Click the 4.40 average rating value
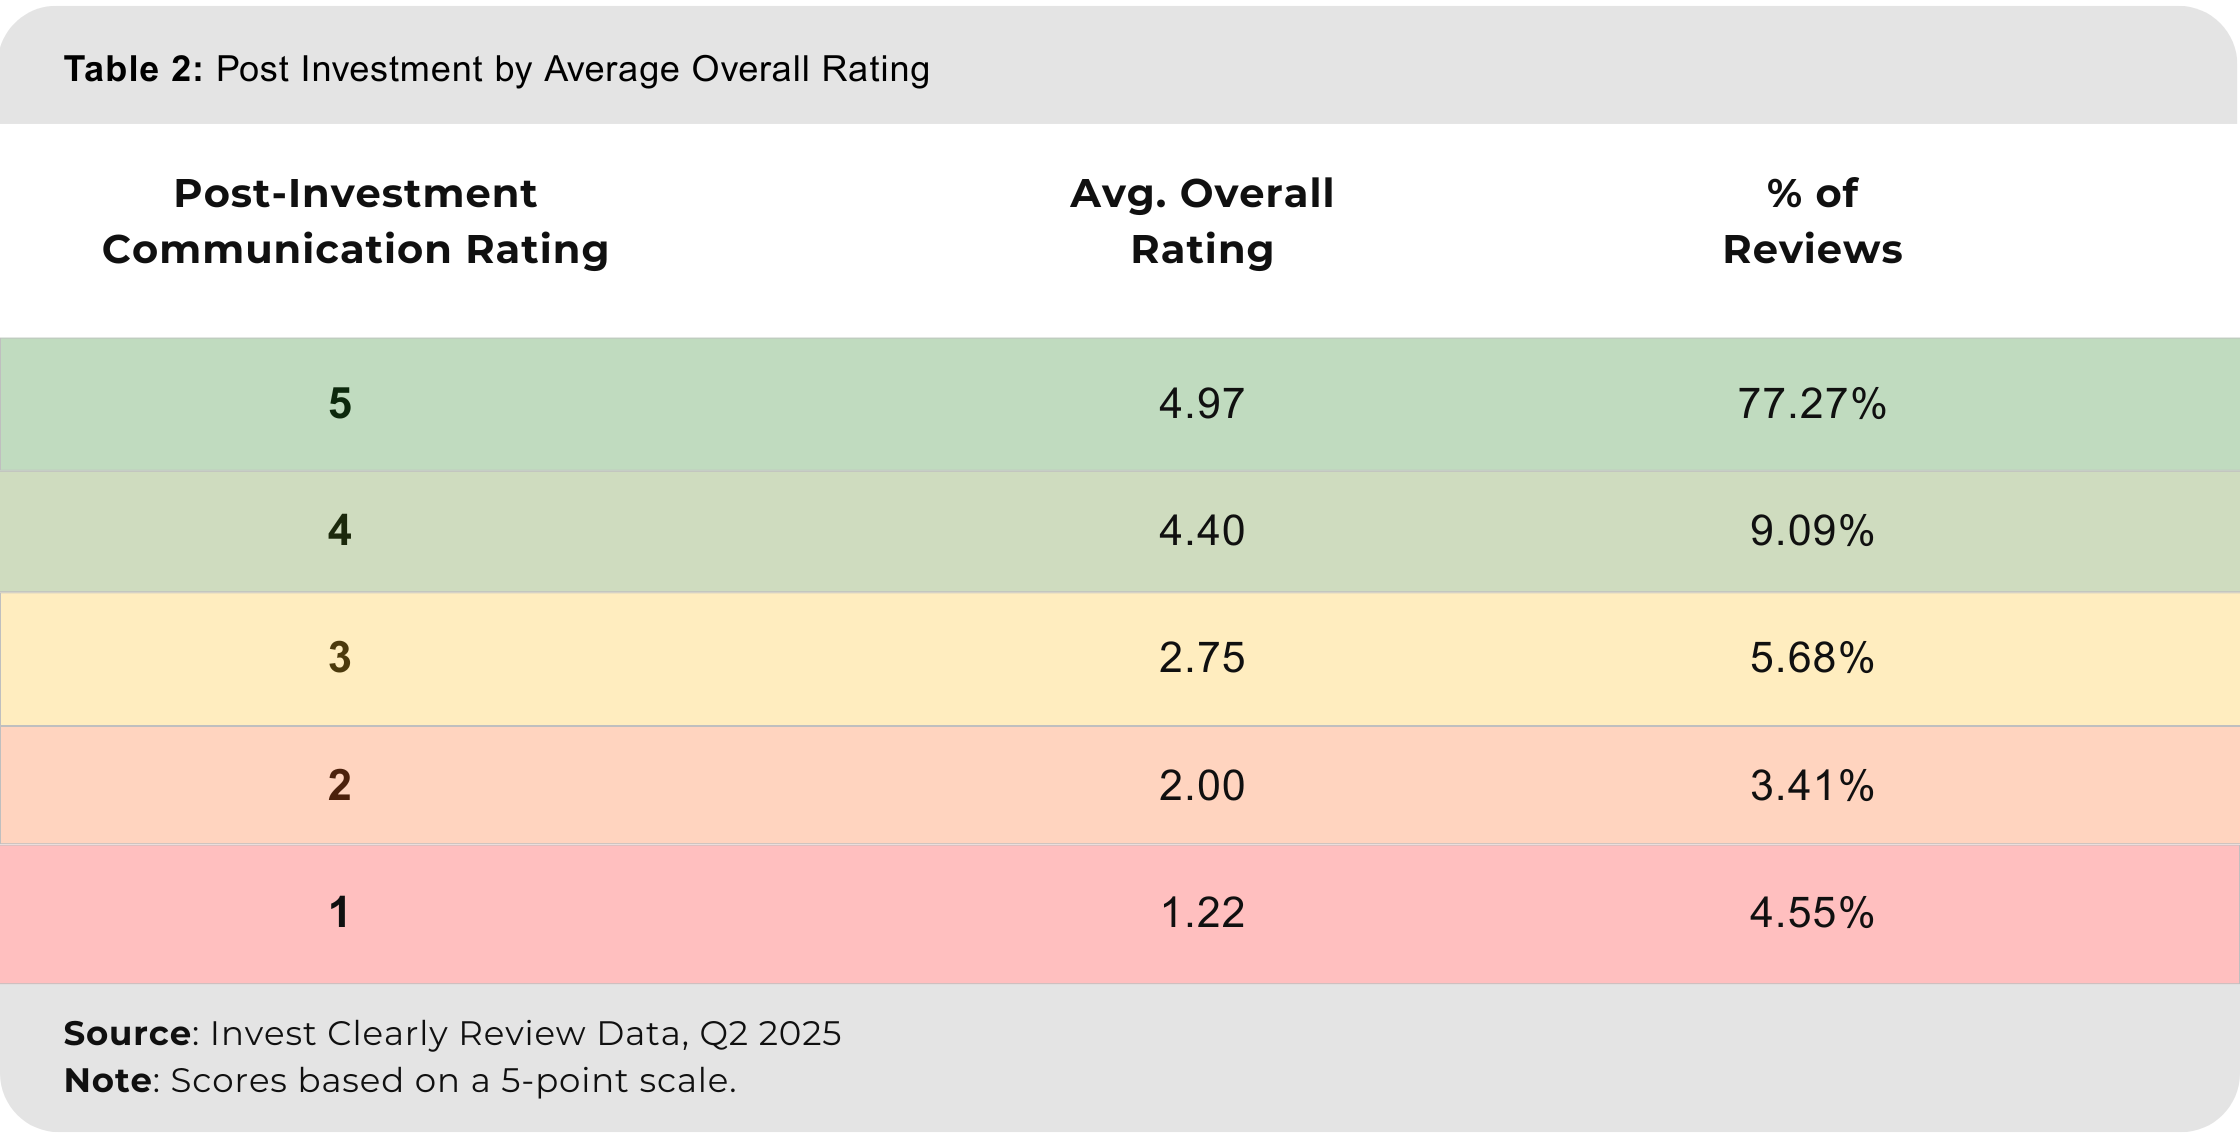This screenshot has width=2240, height=1141. point(1201,530)
